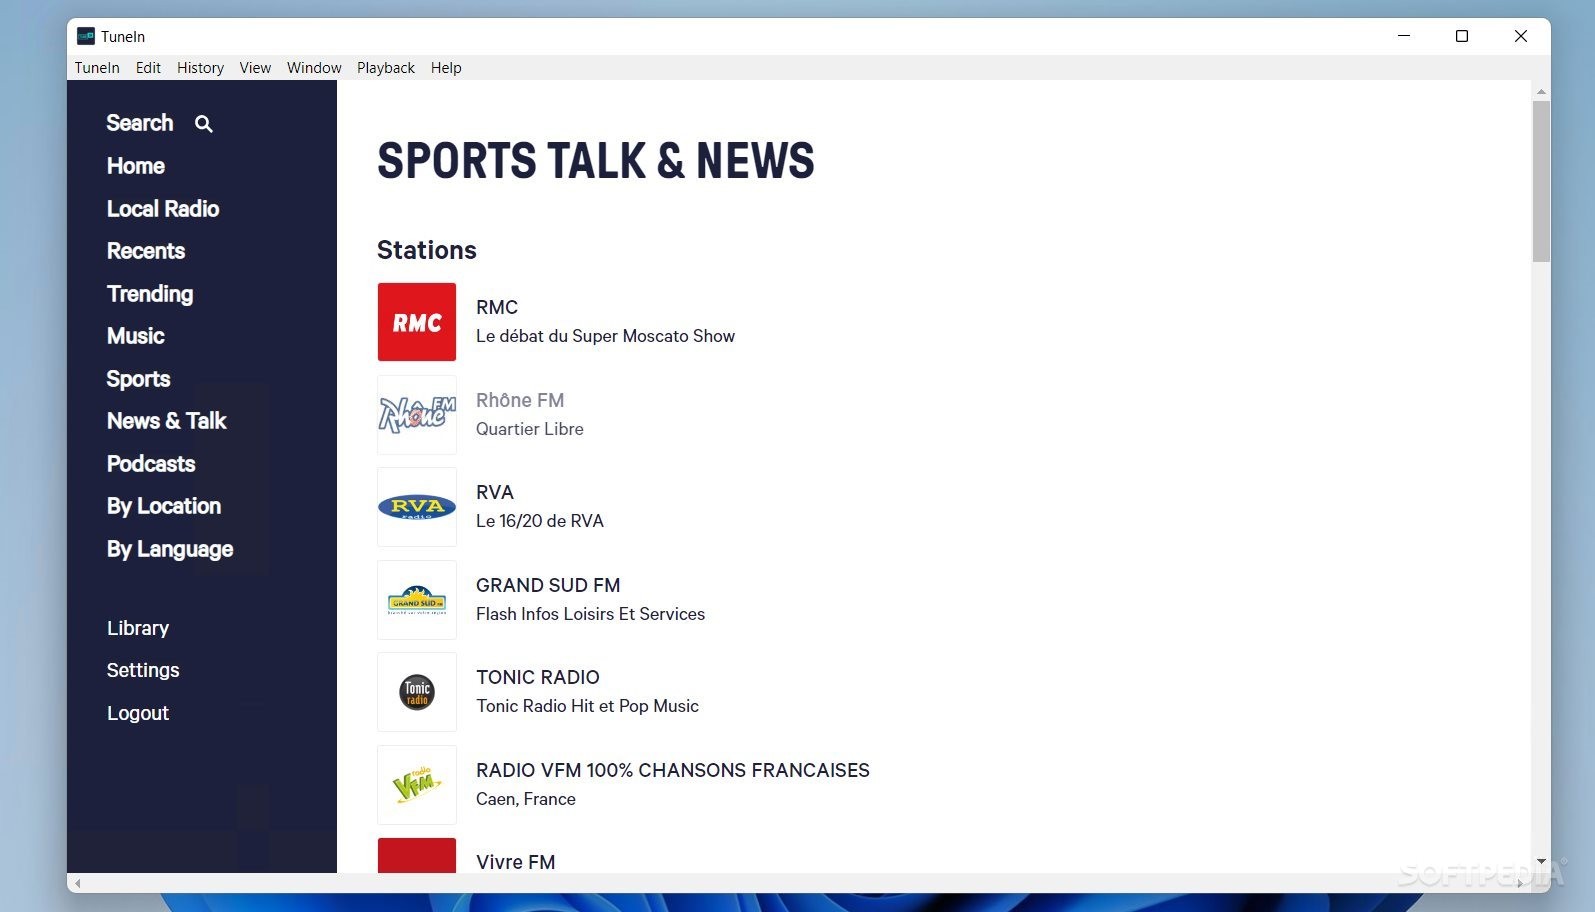Open the Sports category
1595x912 pixels.
coord(138,379)
